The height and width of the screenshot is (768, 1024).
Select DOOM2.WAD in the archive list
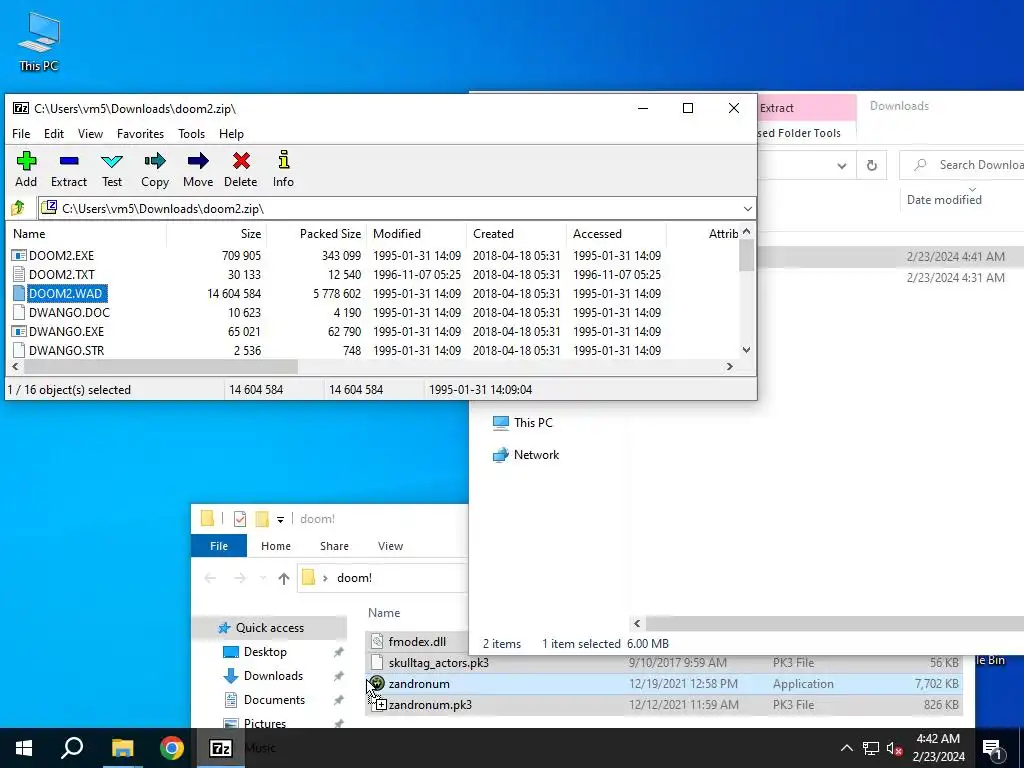click(x=66, y=293)
